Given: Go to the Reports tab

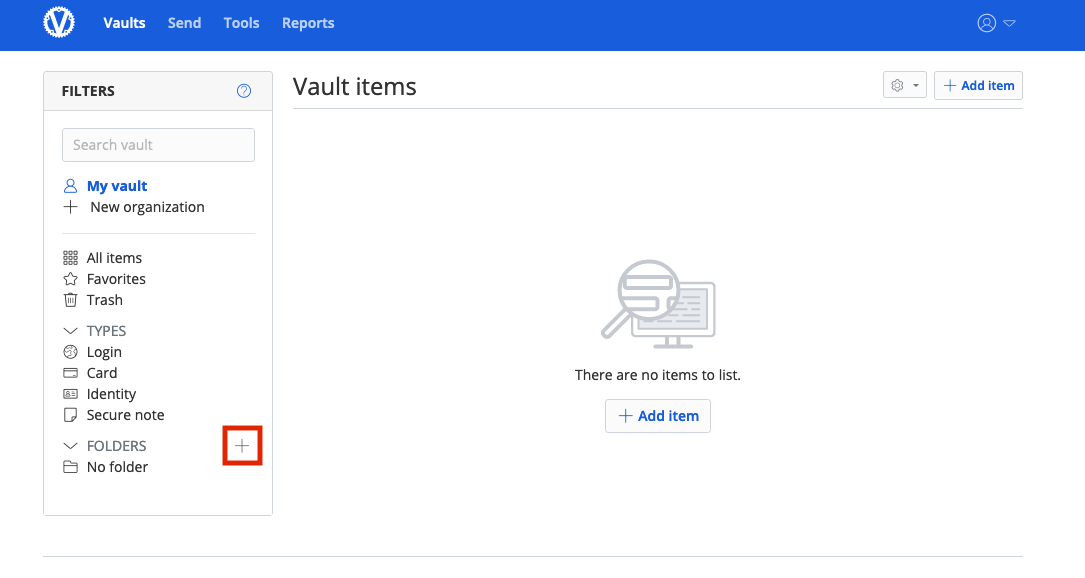Looking at the screenshot, I should click(308, 23).
